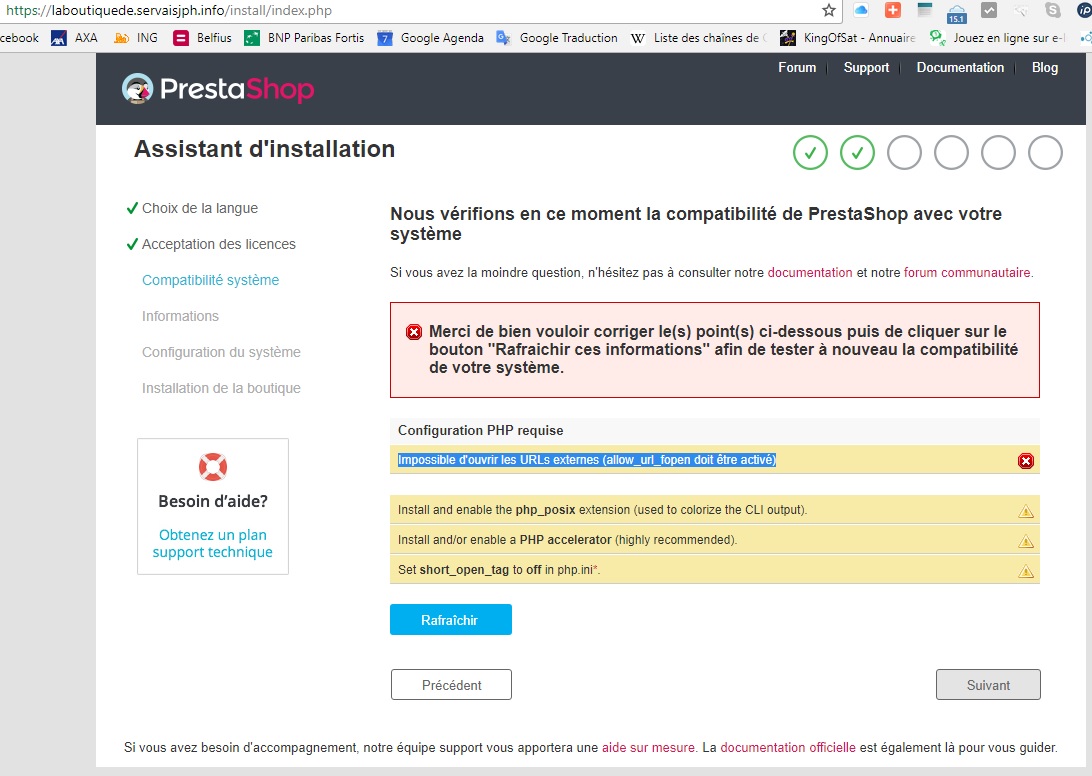This screenshot has height=776, width=1092.
Task: Open the Google Traduction bookmark
Action: point(557,38)
